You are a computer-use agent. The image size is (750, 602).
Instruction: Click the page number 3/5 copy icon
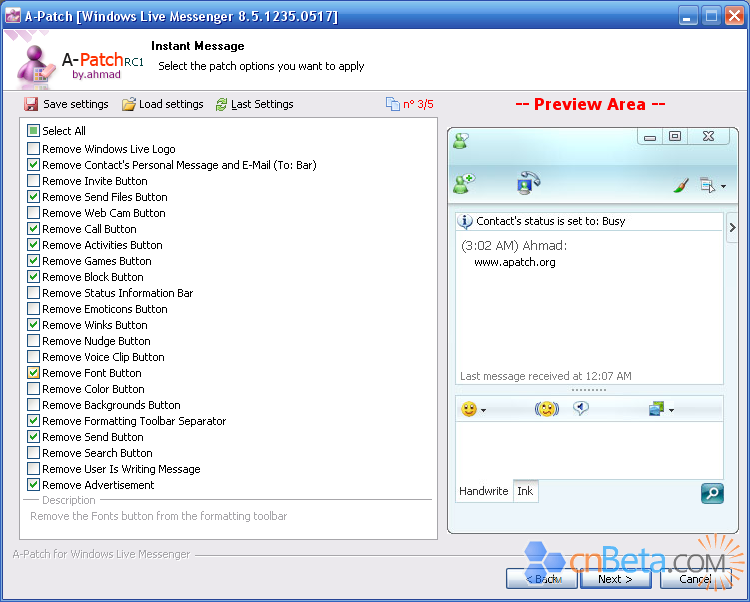393,104
